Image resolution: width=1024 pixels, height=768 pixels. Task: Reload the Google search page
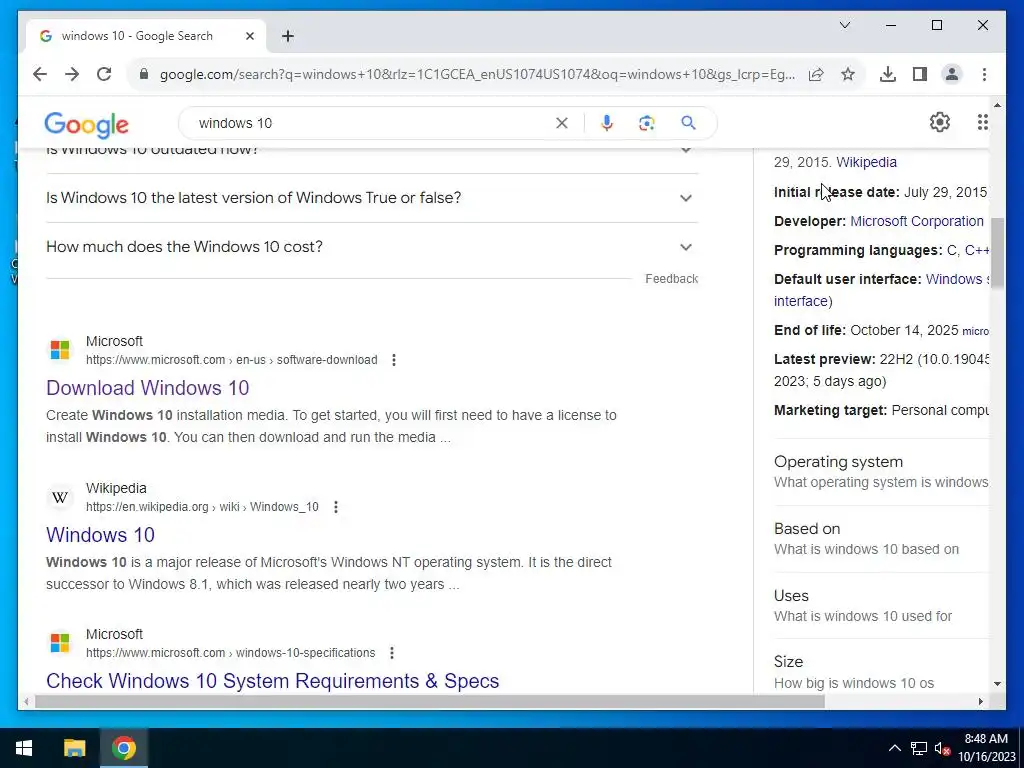104,74
